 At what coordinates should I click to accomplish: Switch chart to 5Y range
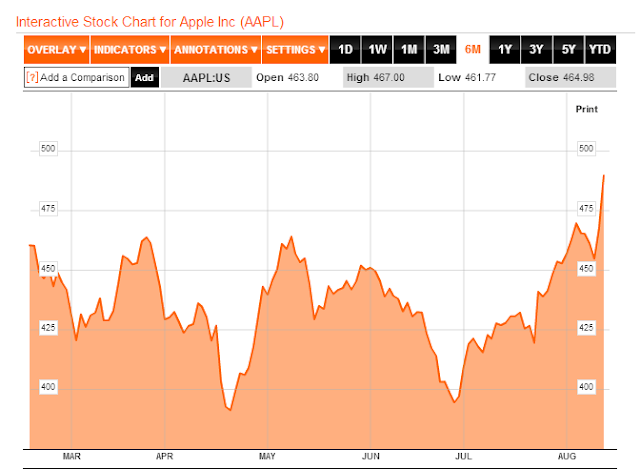569,50
